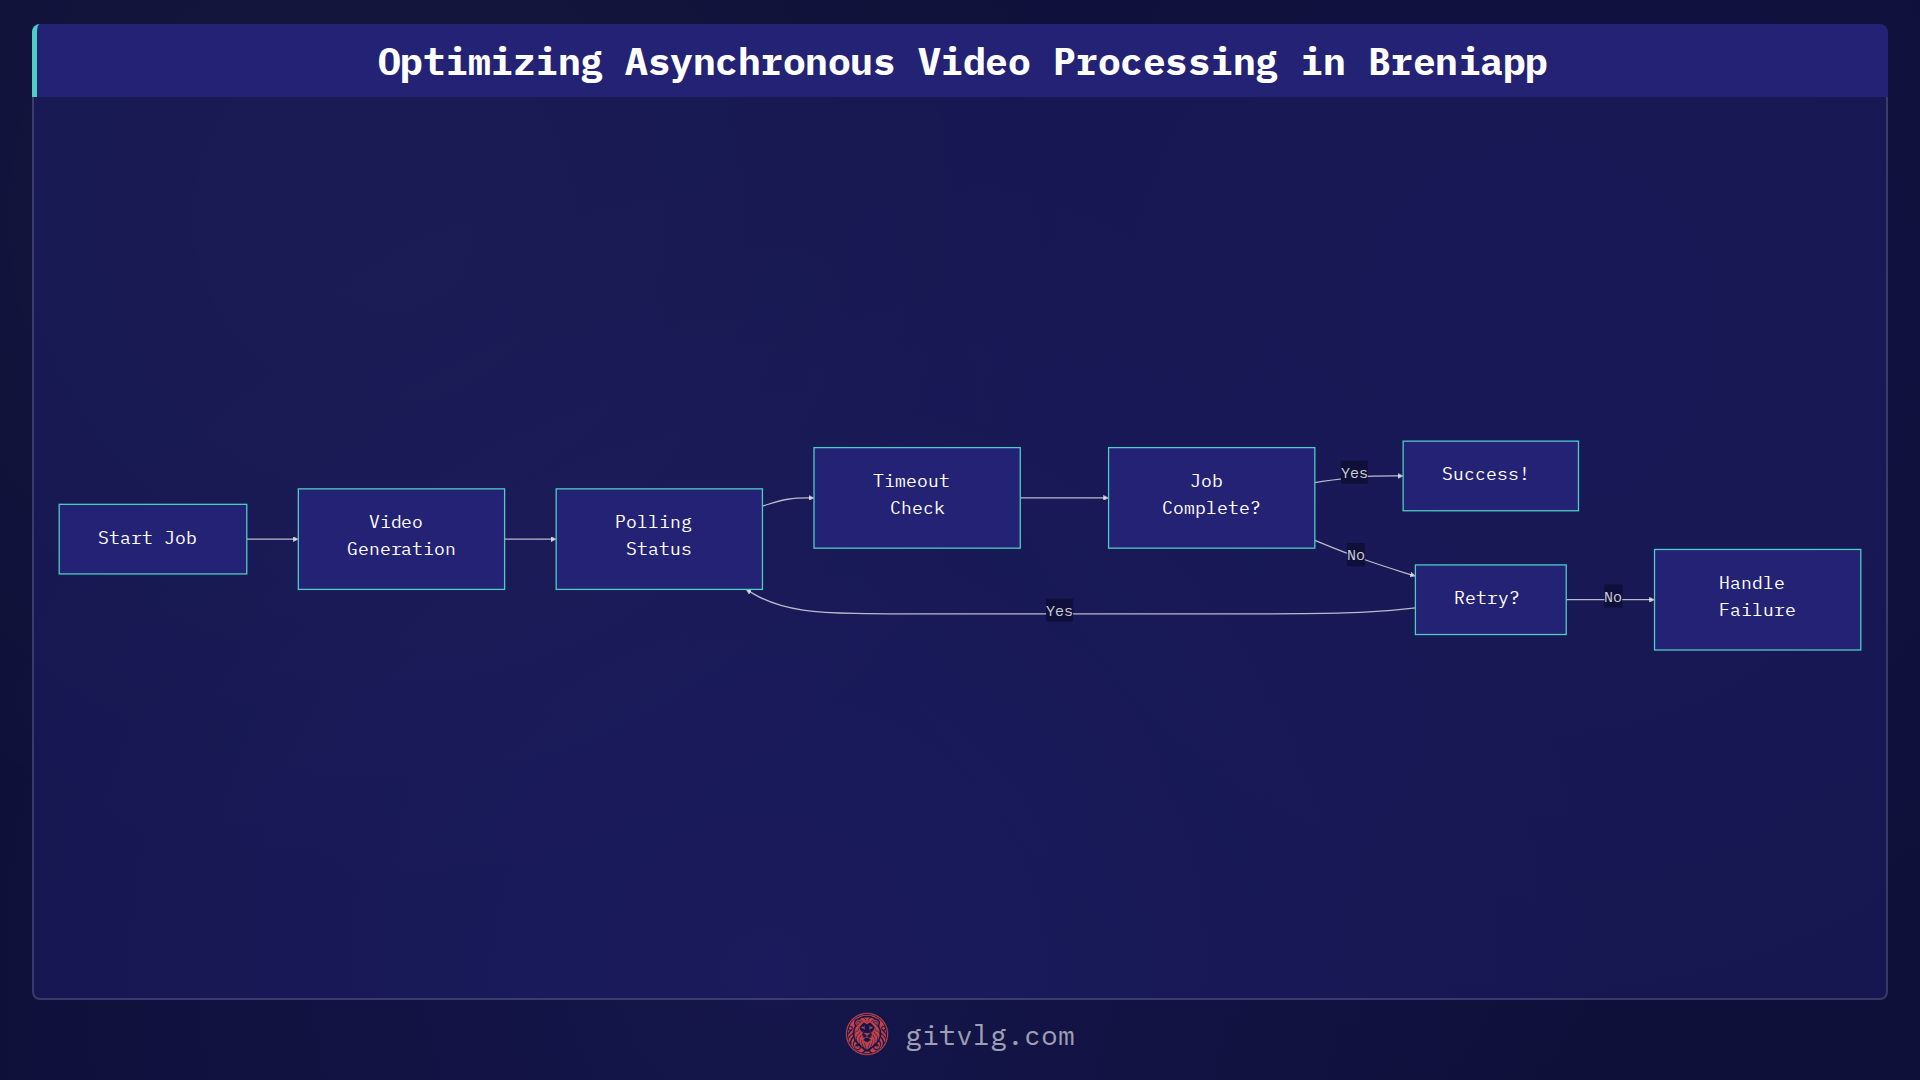The width and height of the screenshot is (1920, 1080).
Task: Click the Retry? decision box
Action: tap(1490, 600)
